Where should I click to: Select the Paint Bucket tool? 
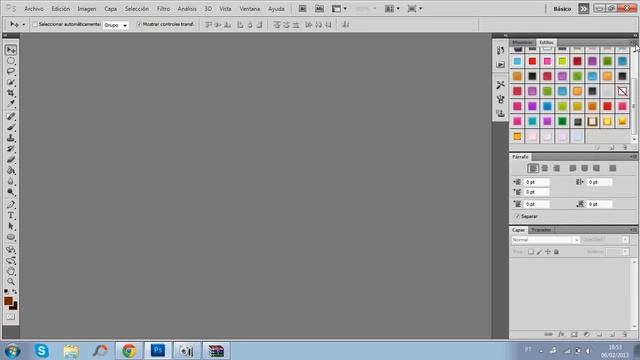11,170
